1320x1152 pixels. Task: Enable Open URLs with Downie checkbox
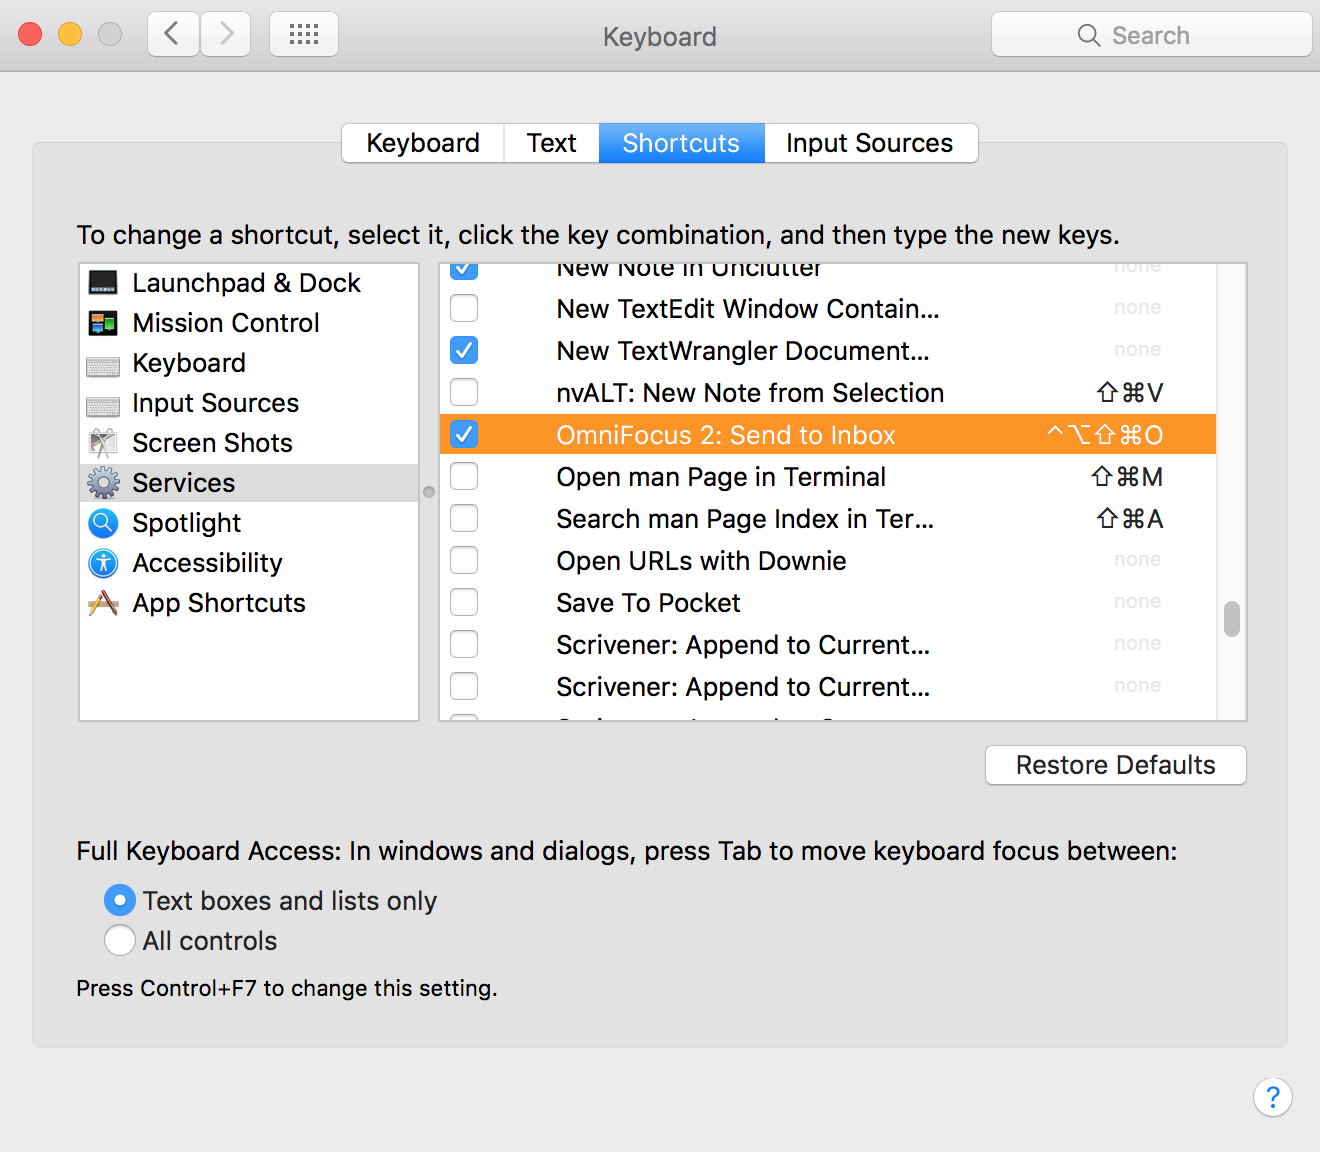point(464,560)
